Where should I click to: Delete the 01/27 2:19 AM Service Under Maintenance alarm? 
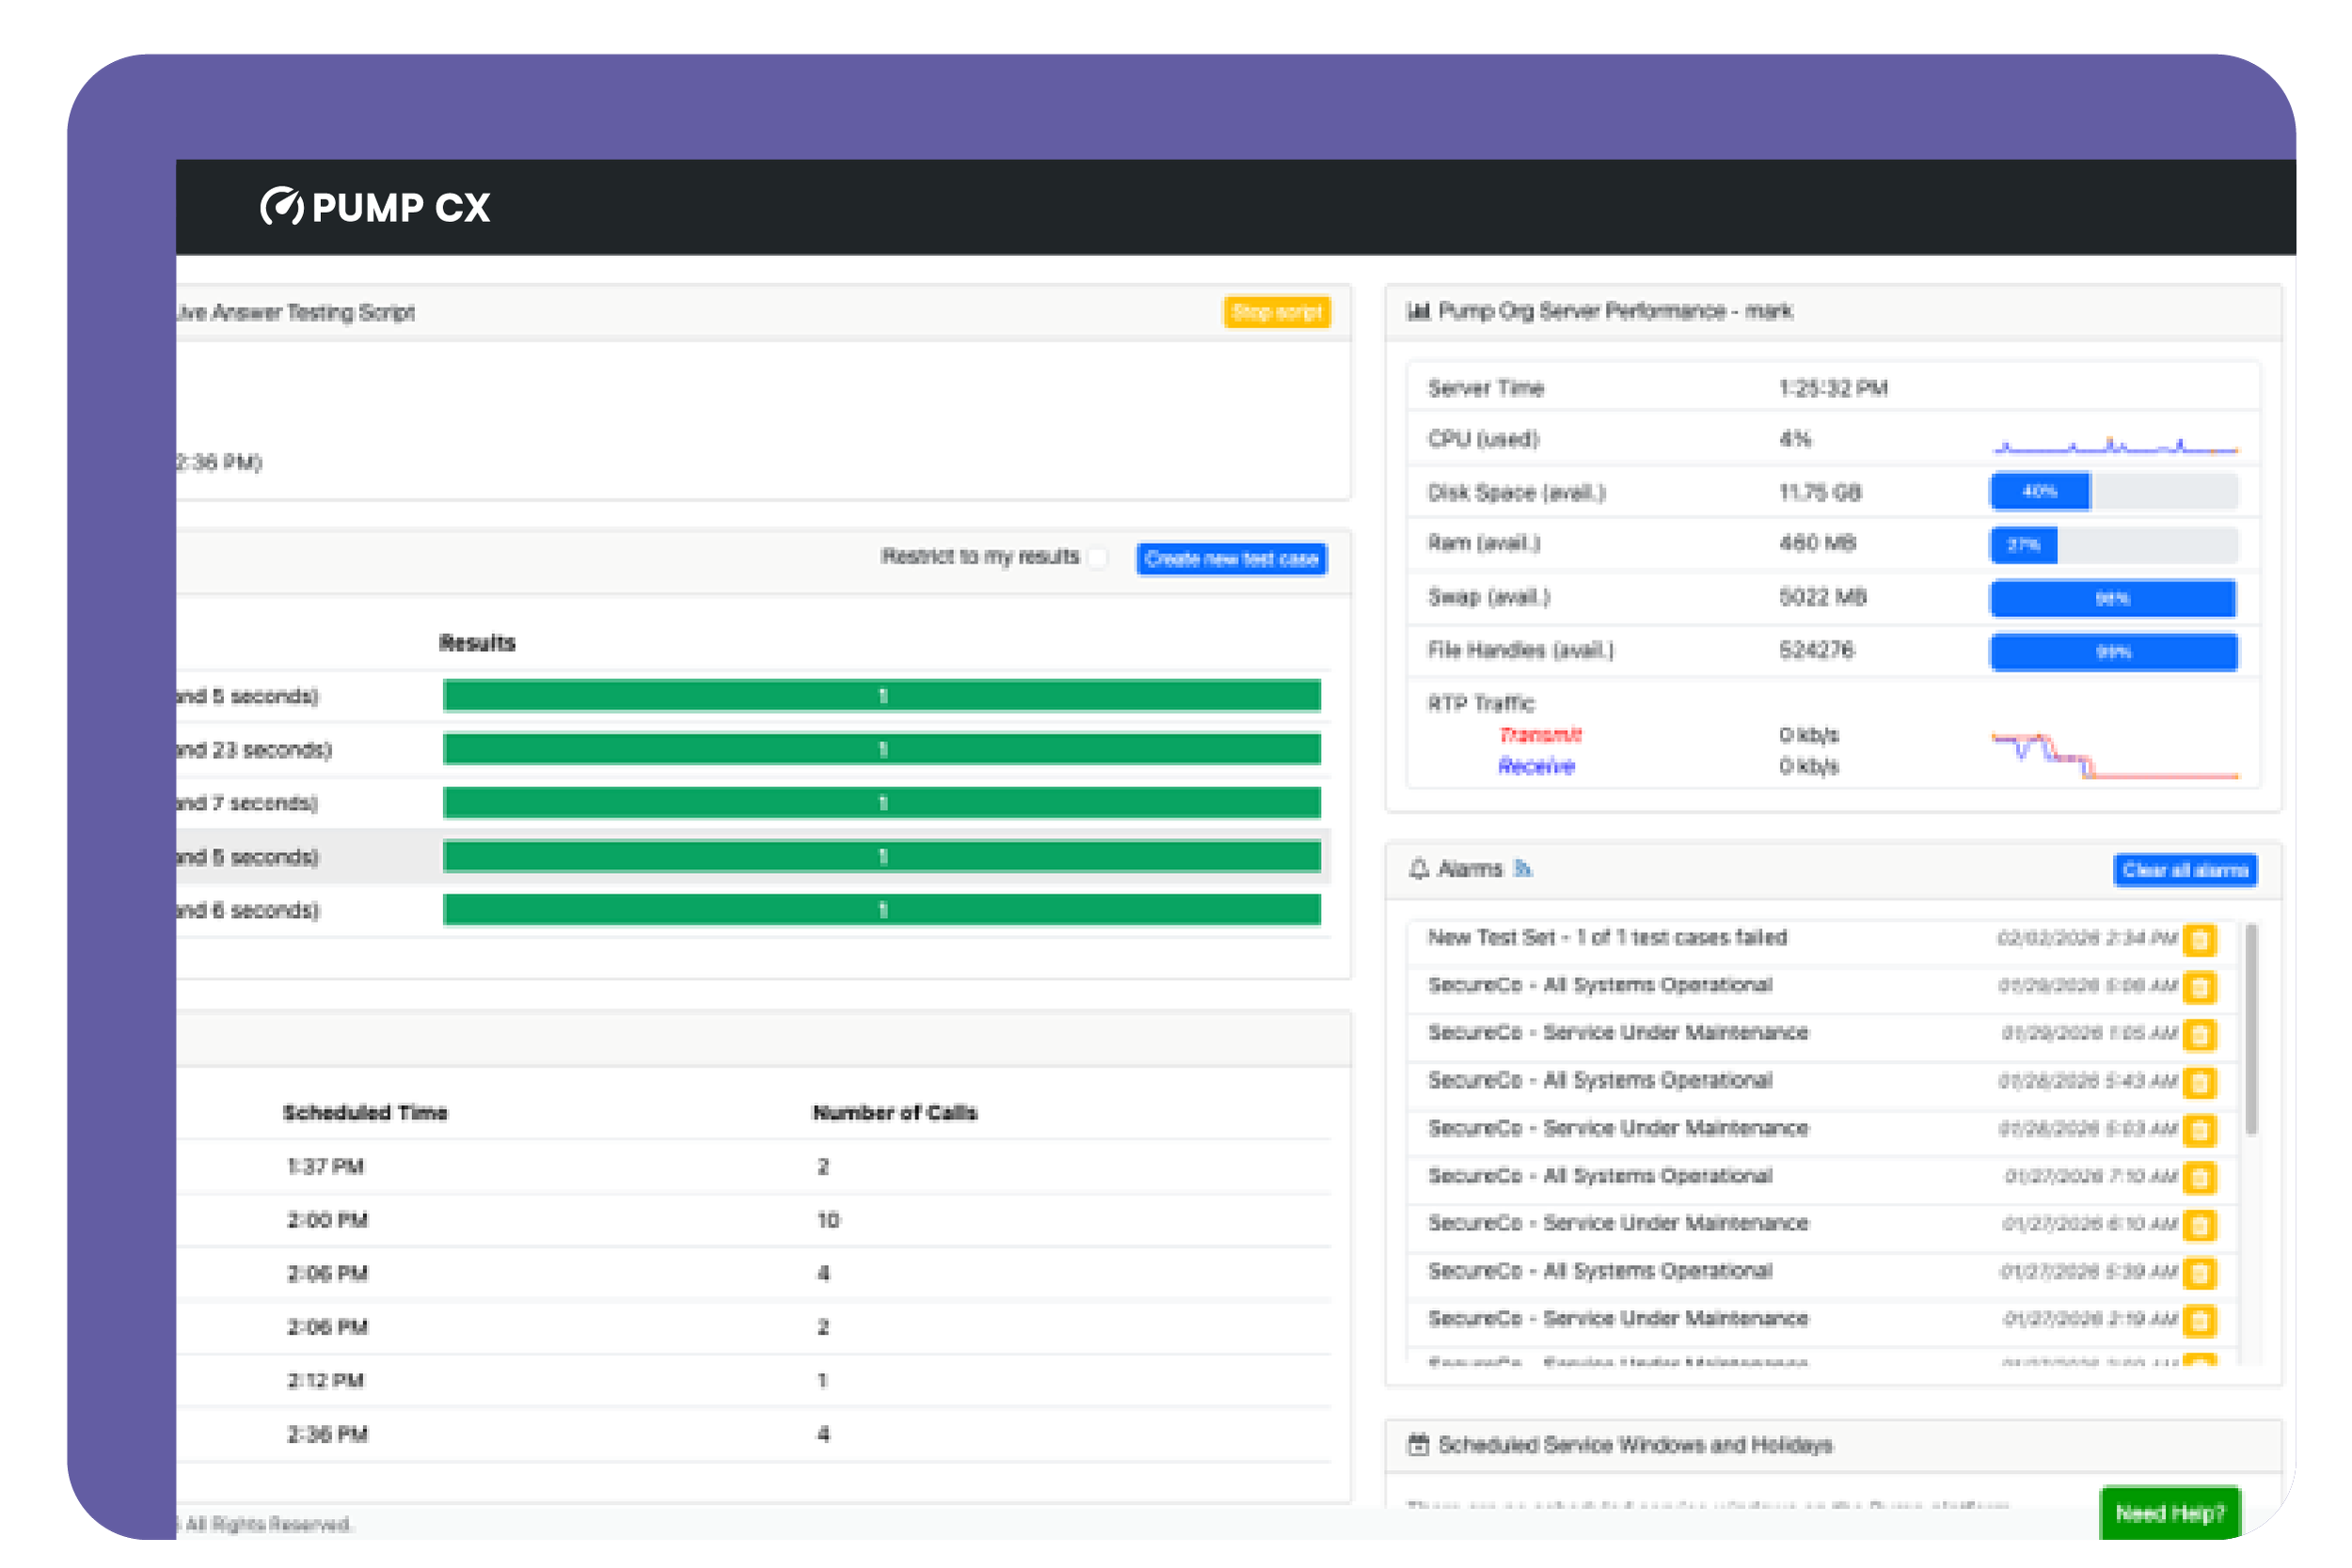pyautogui.click(x=2199, y=1320)
